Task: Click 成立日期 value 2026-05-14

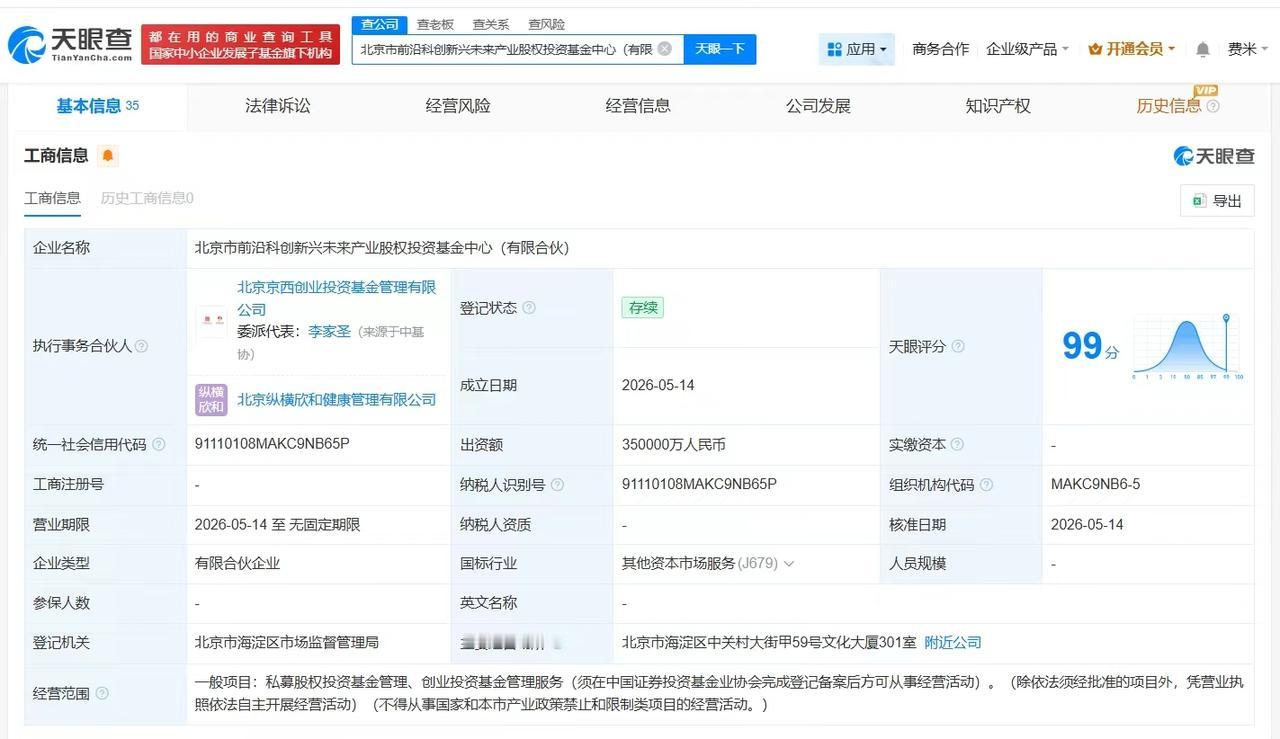Action: 658,385
